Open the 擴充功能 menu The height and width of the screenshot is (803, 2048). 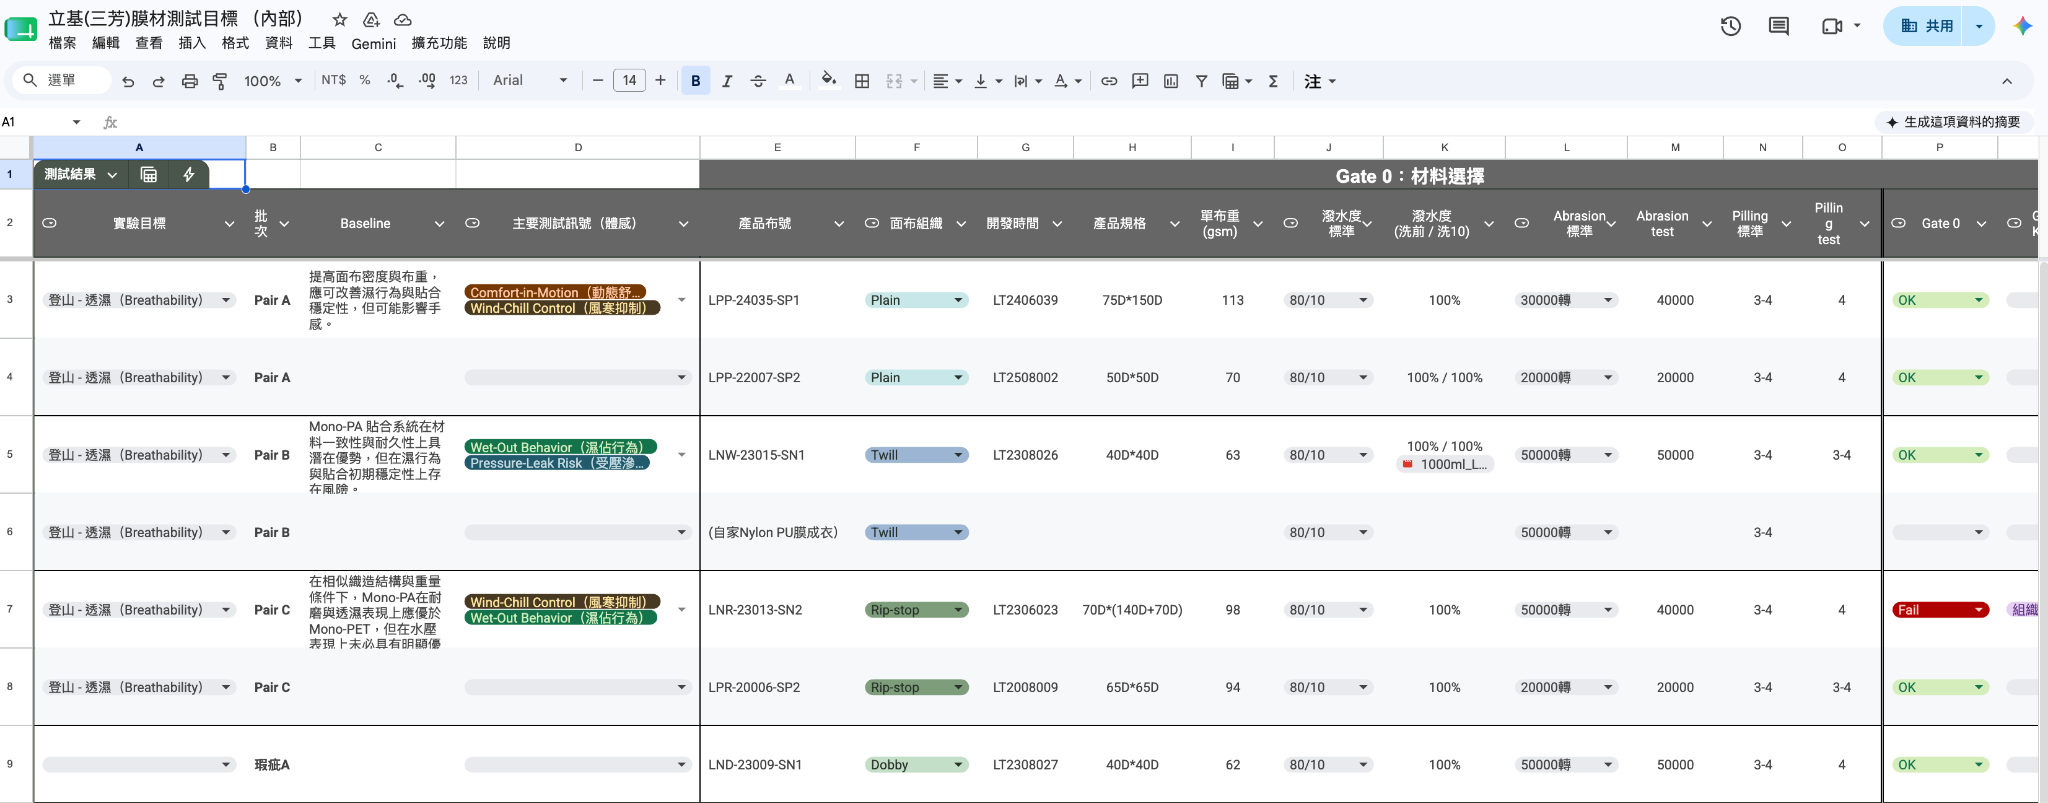[x=439, y=43]
